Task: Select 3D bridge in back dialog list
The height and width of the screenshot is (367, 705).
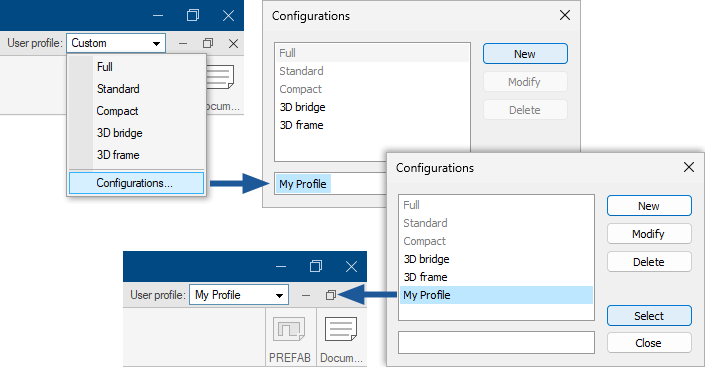Action: pyautogui.click(x=372, y=107)
